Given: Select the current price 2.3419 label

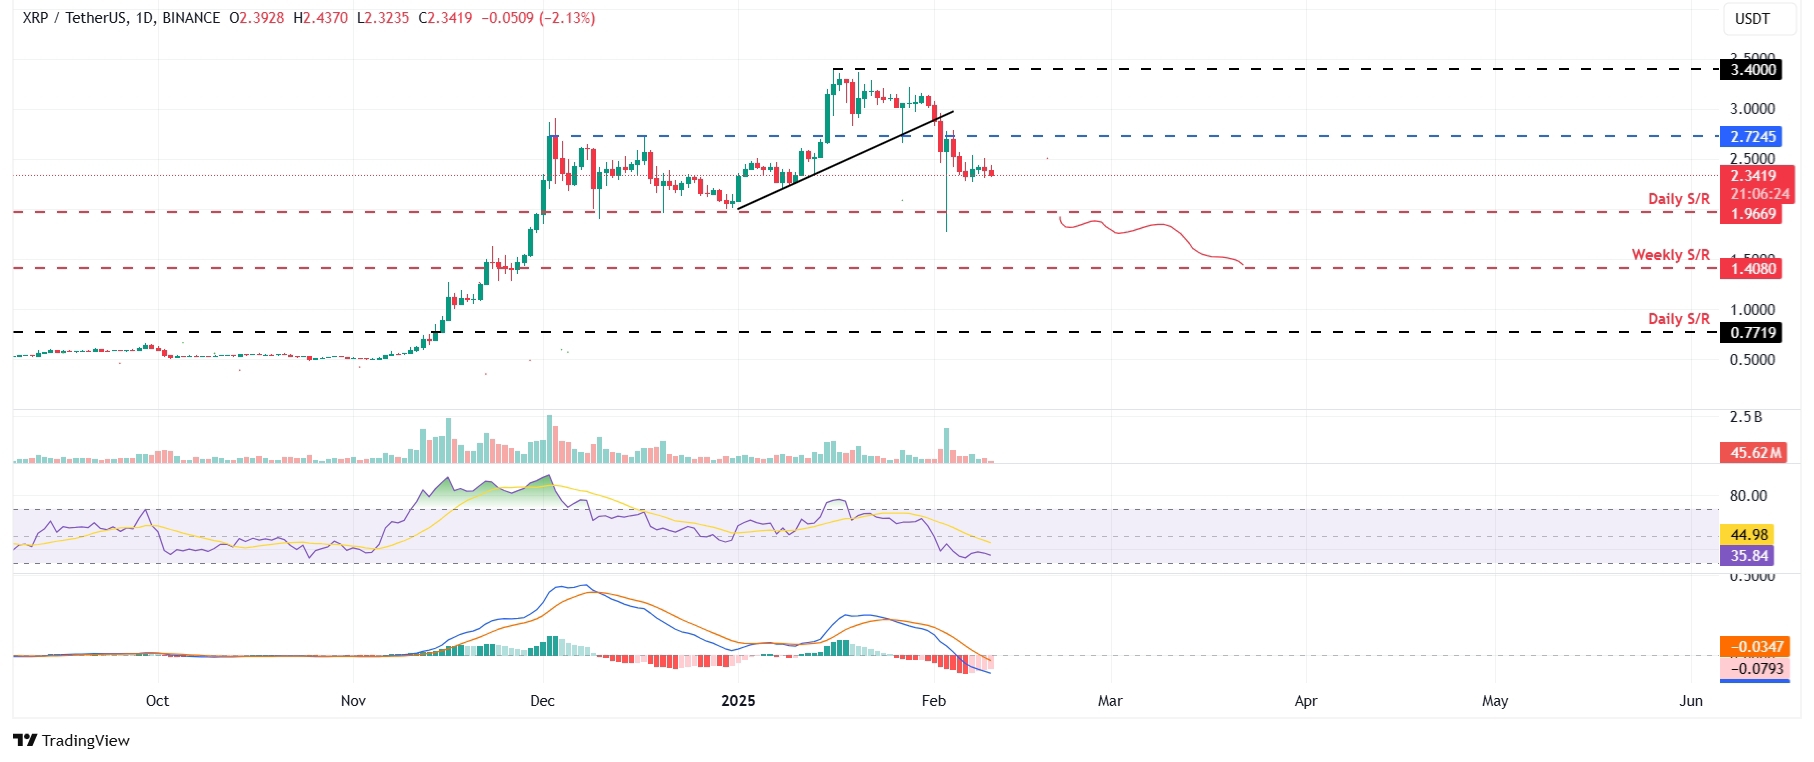Looking at the screenshot, I should click(x=1753, y=176).
